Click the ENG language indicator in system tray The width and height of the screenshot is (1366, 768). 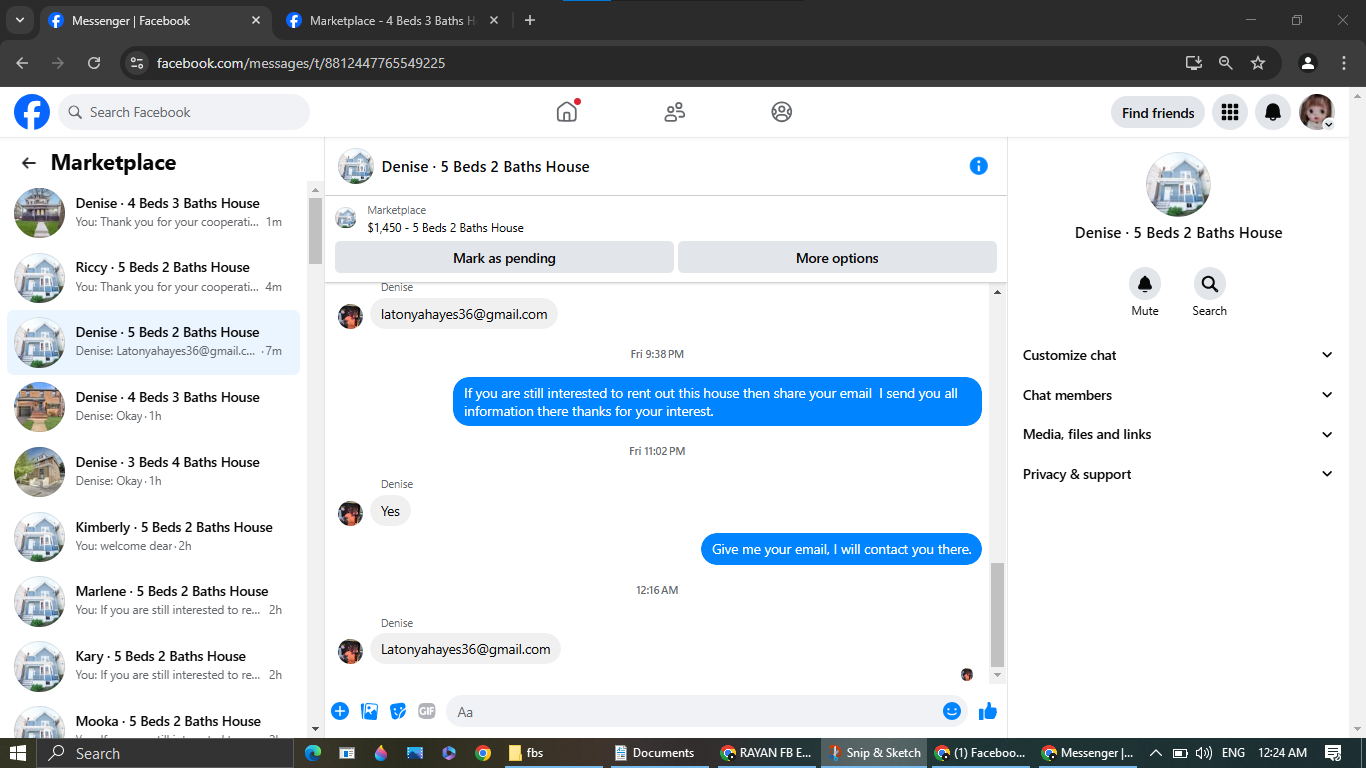(x=1233, y=753)
